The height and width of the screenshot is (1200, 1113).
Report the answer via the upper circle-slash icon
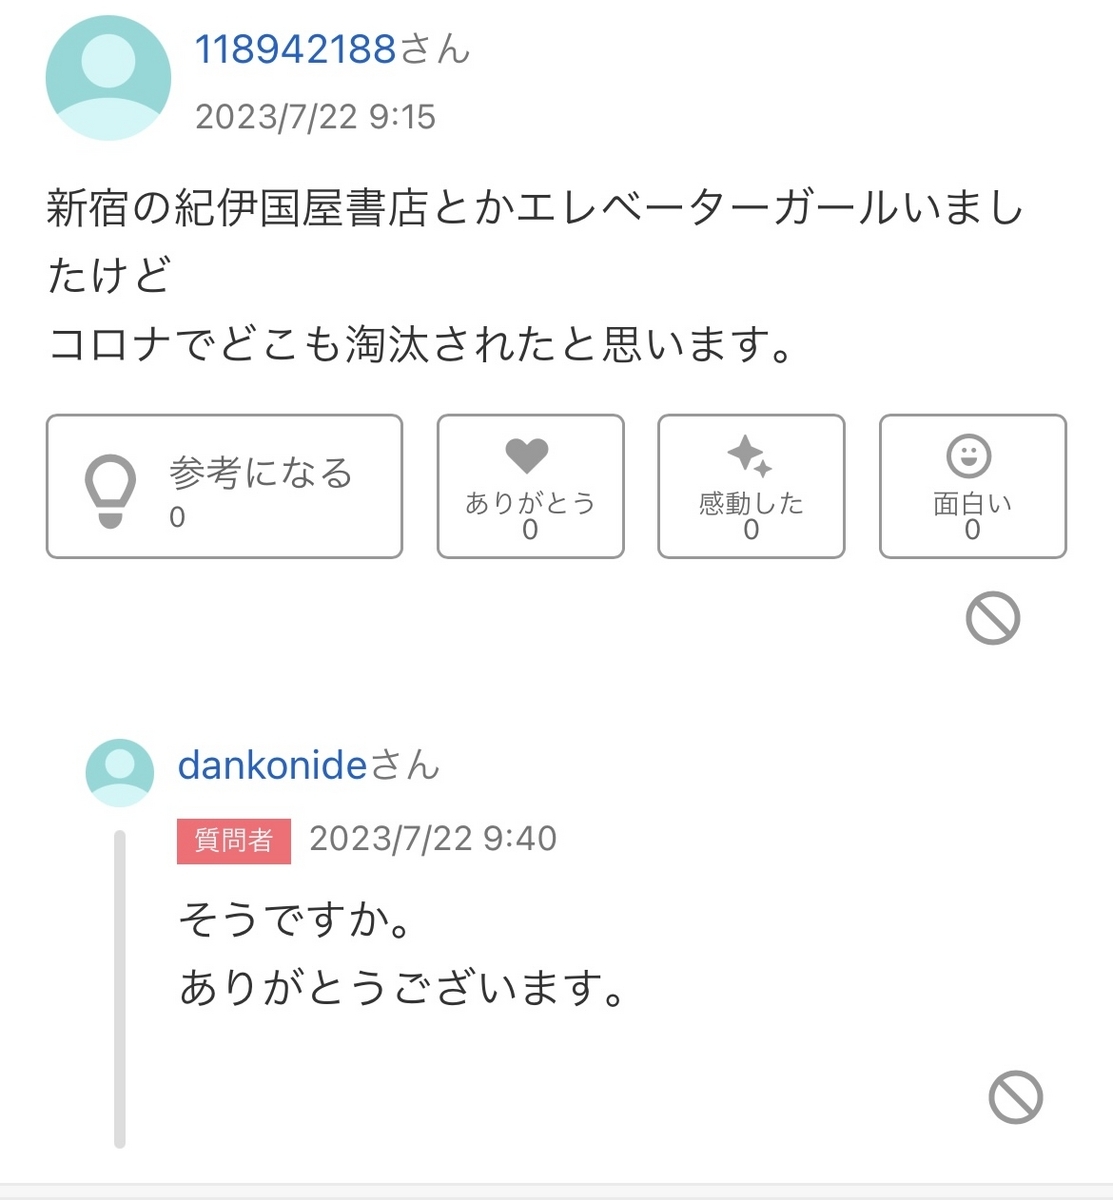pos(993,618)
